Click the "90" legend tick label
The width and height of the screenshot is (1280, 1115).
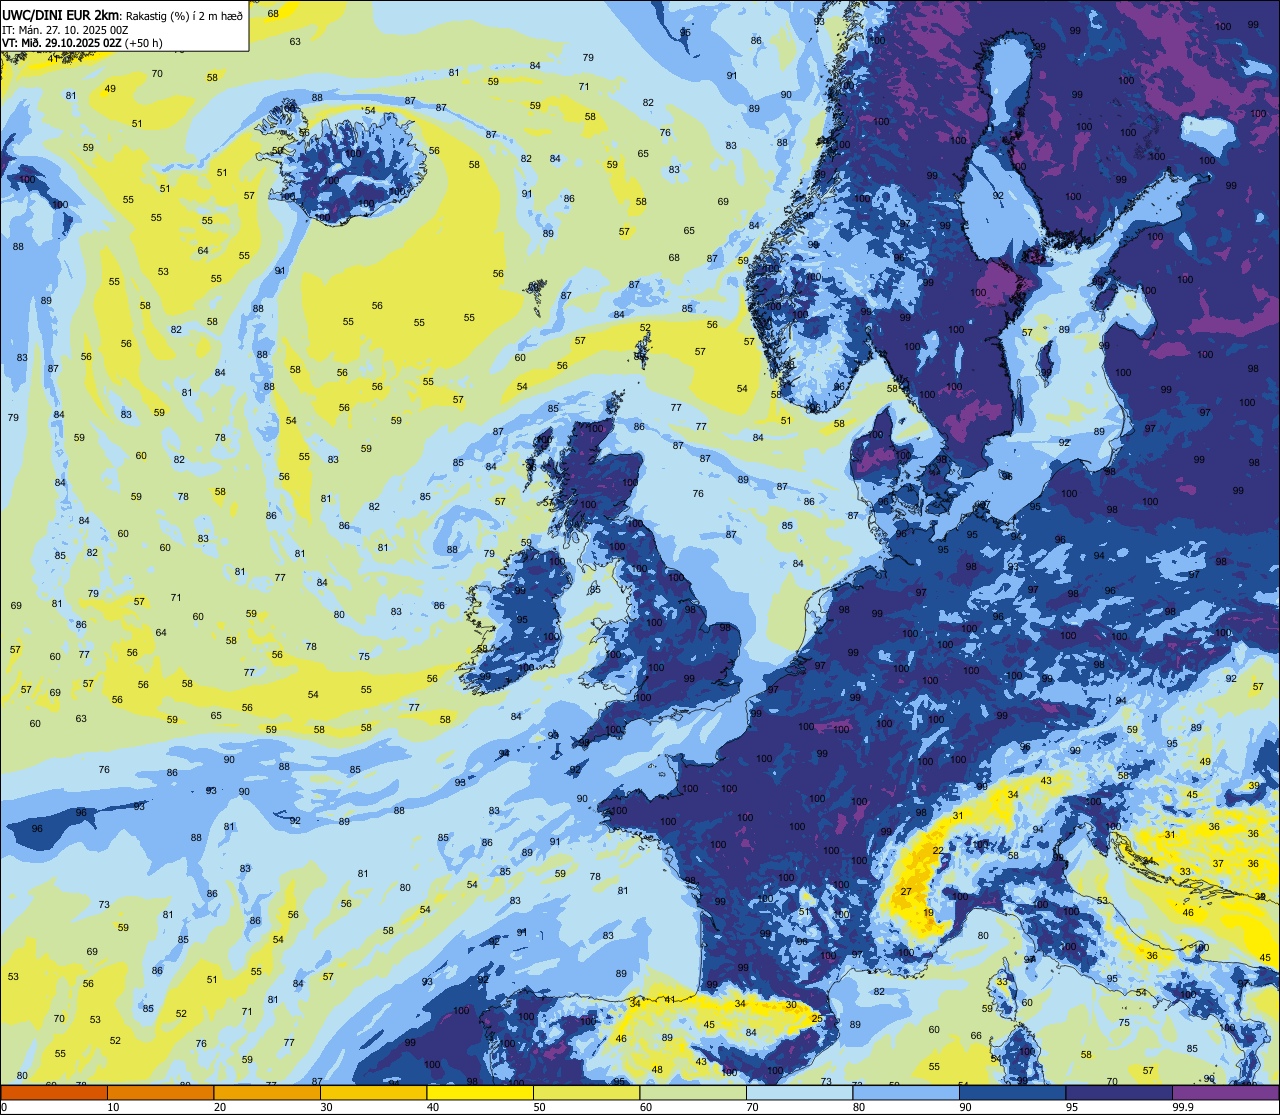point(965,1107)
